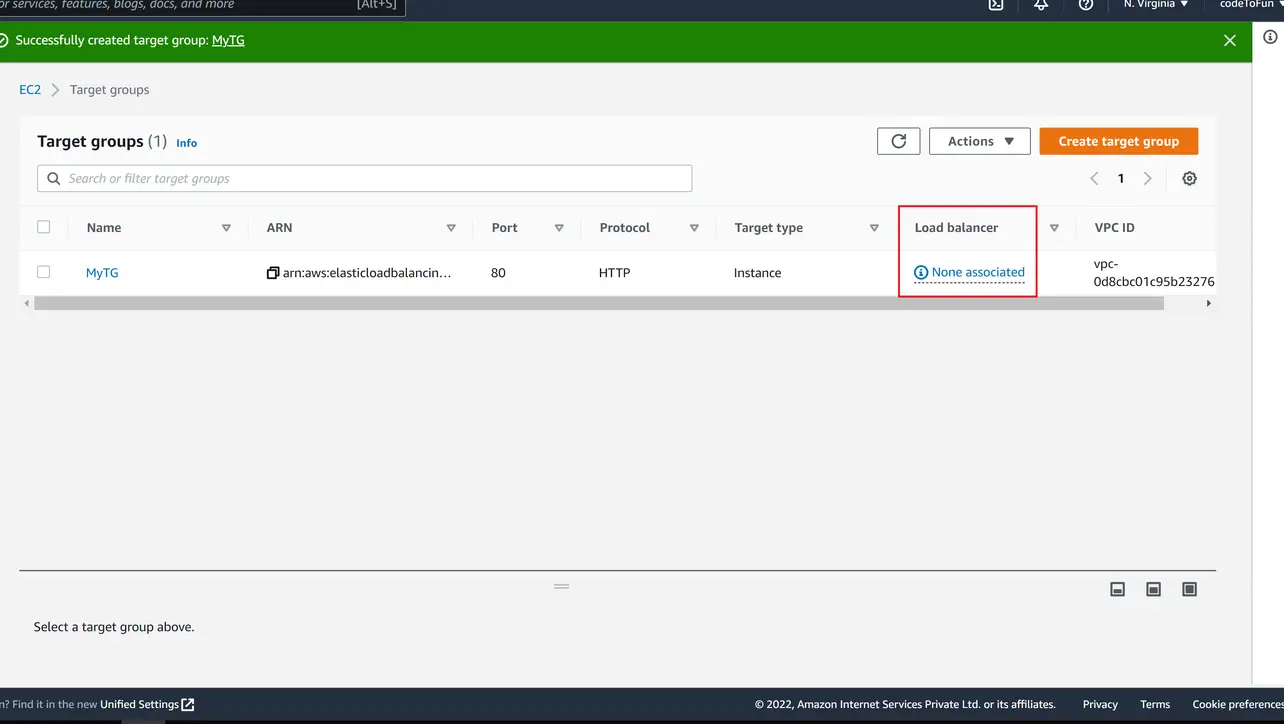Go to next page arrow

(1147, 179)
